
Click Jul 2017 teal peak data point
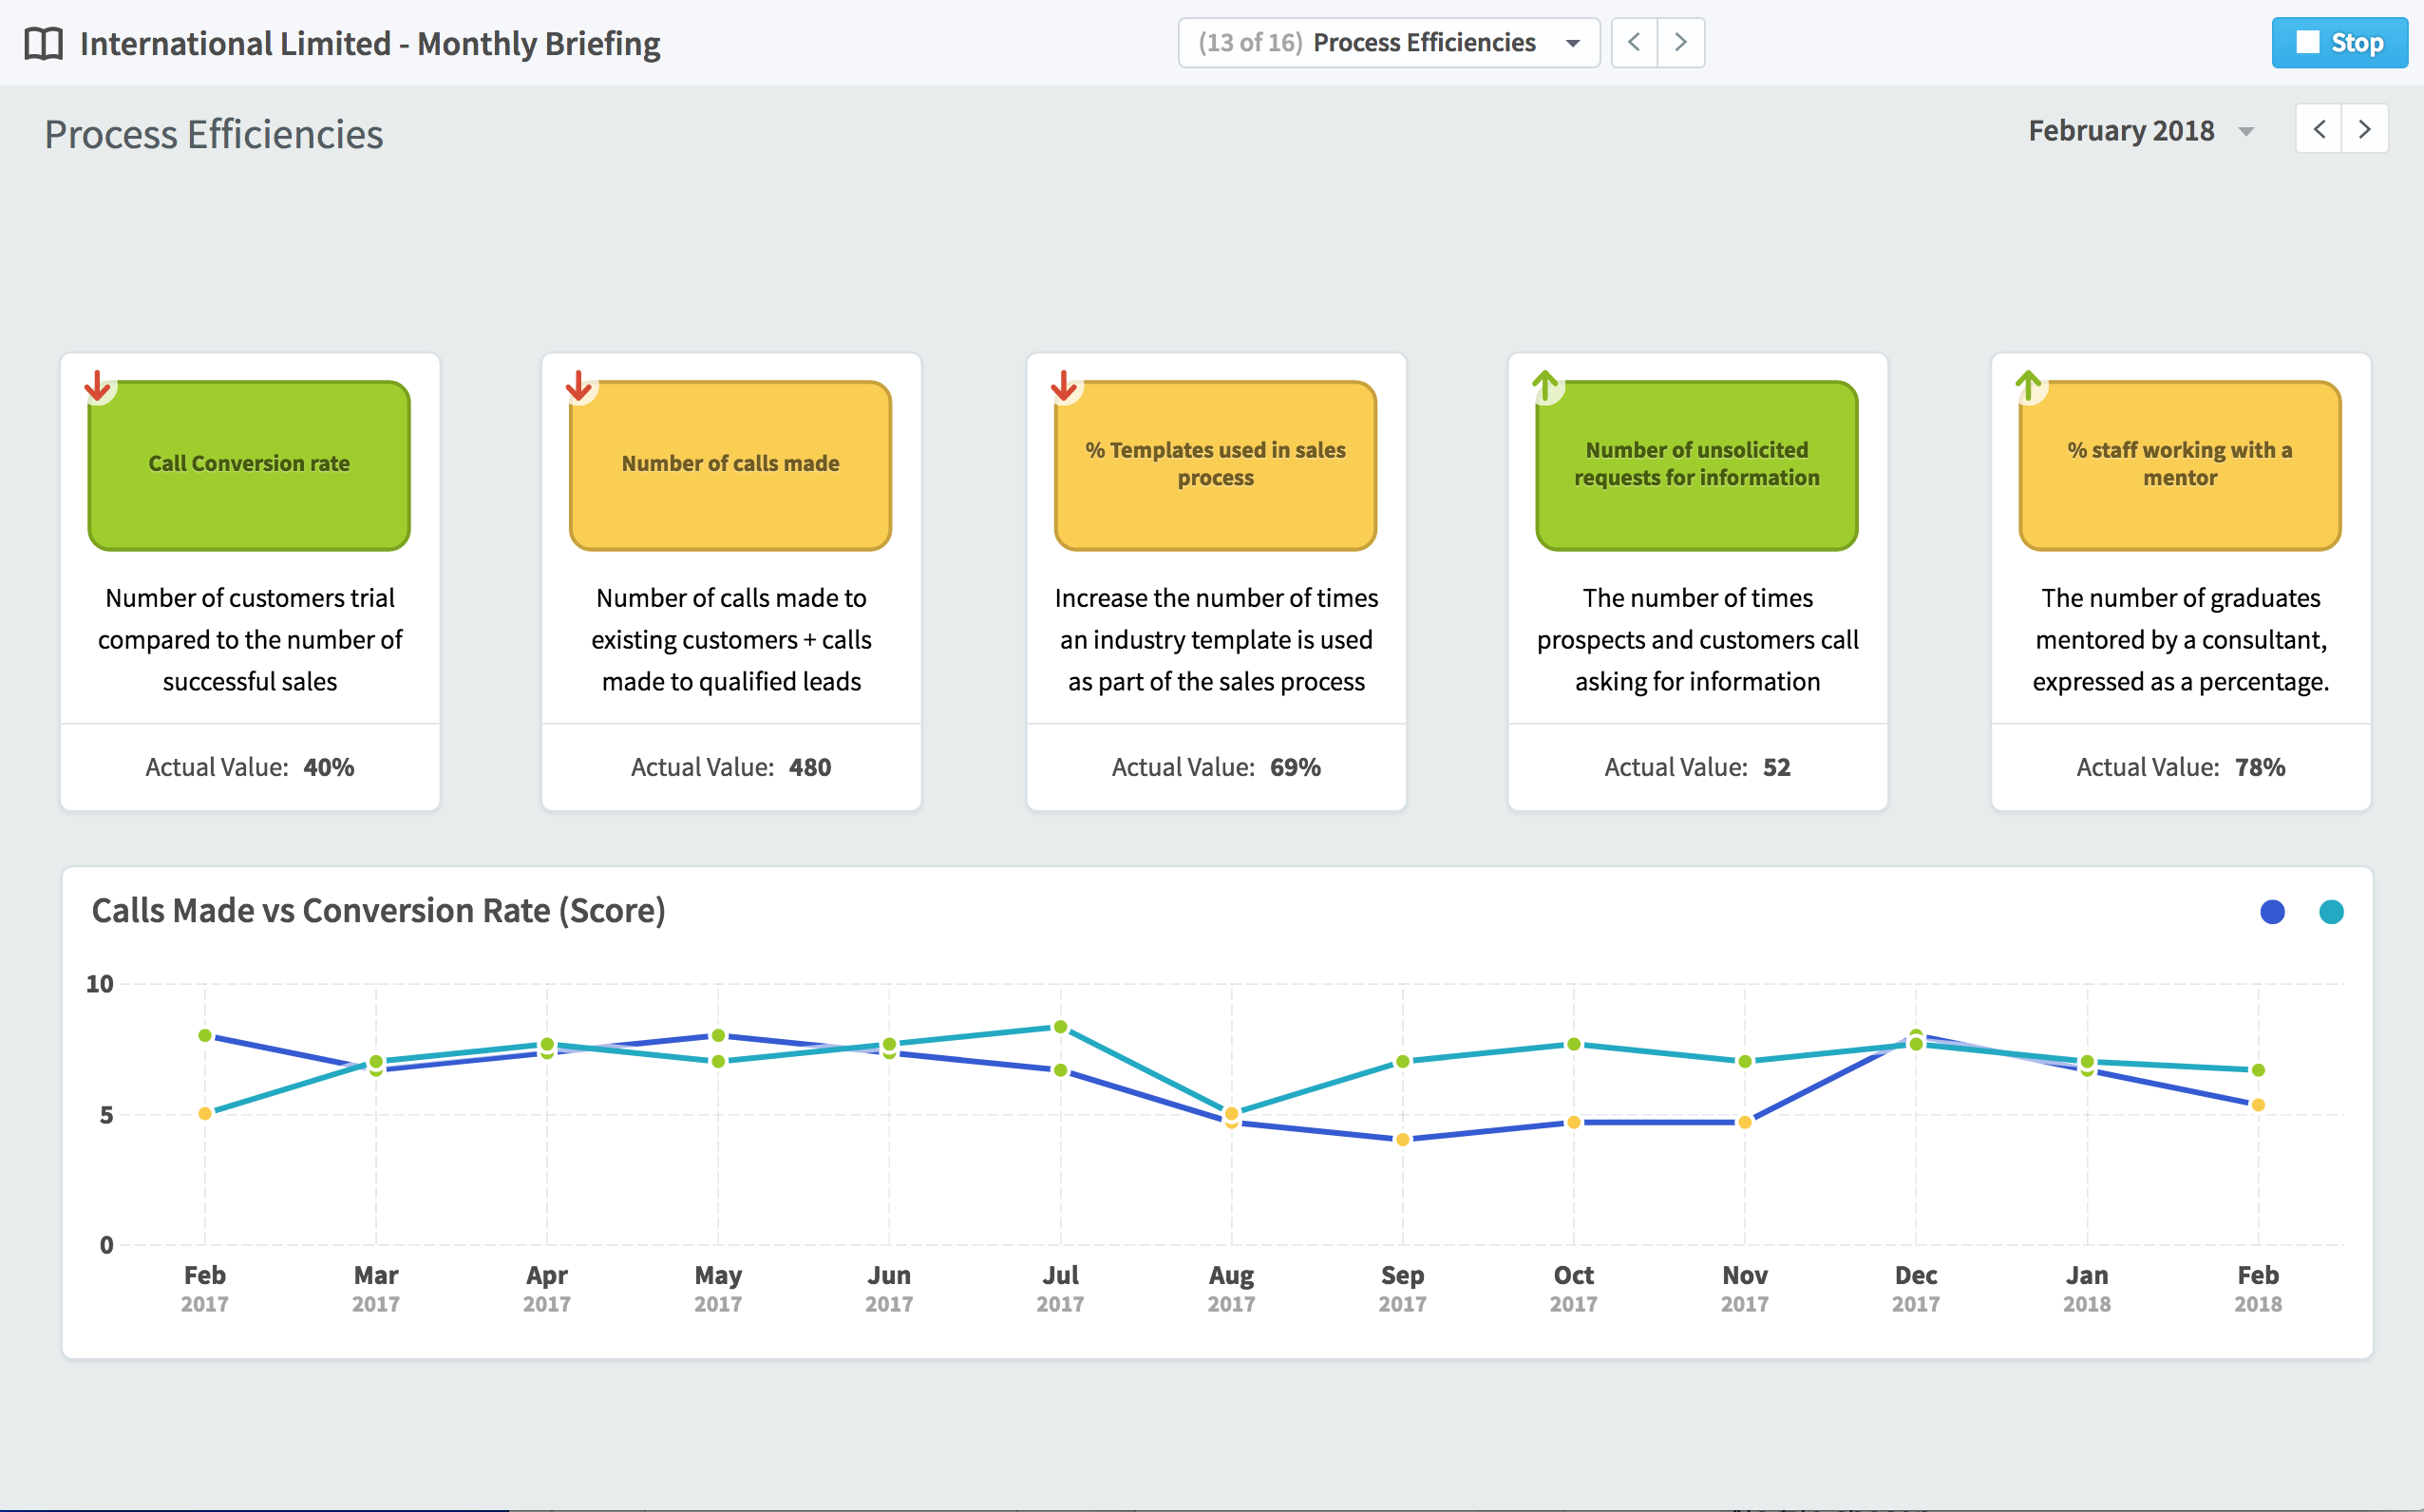[1060, 1027]
